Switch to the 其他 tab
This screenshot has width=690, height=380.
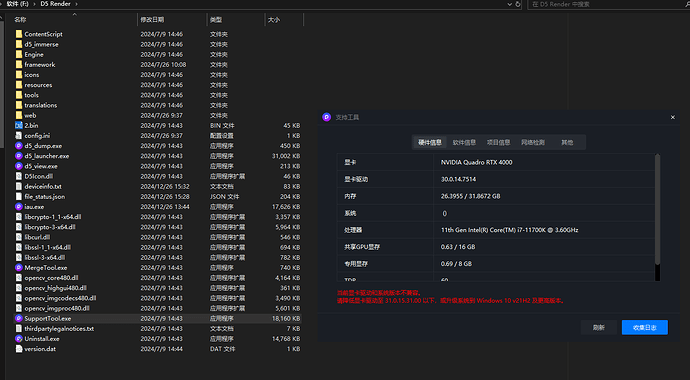coord(567,142)
